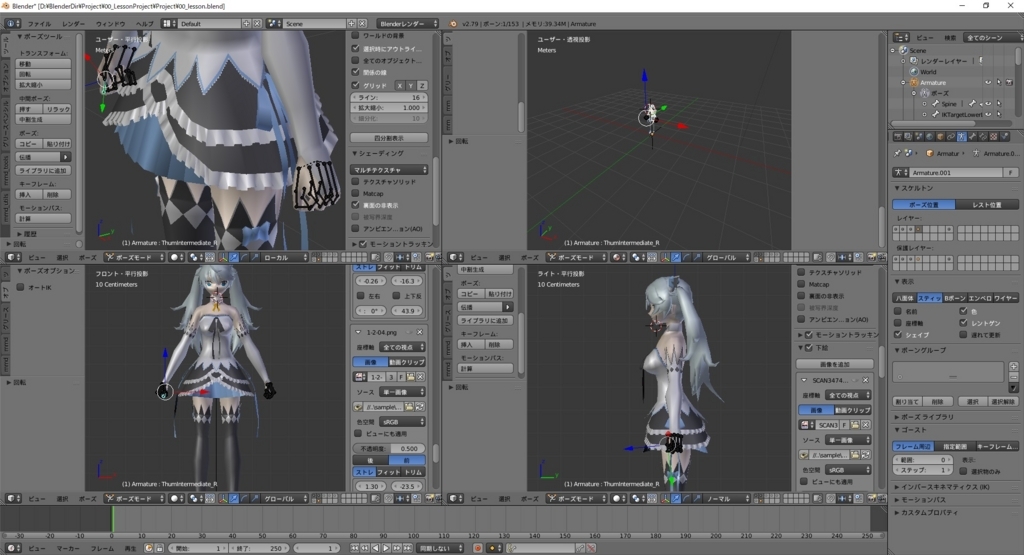Click the リラックス pose button
Viewport: 1024px width, 555px height.
[x=57, y=109]
